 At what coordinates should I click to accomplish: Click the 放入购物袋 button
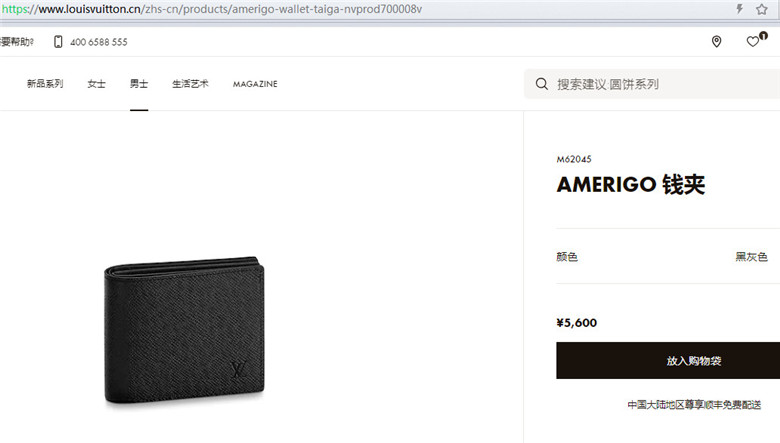coord(668,360)
